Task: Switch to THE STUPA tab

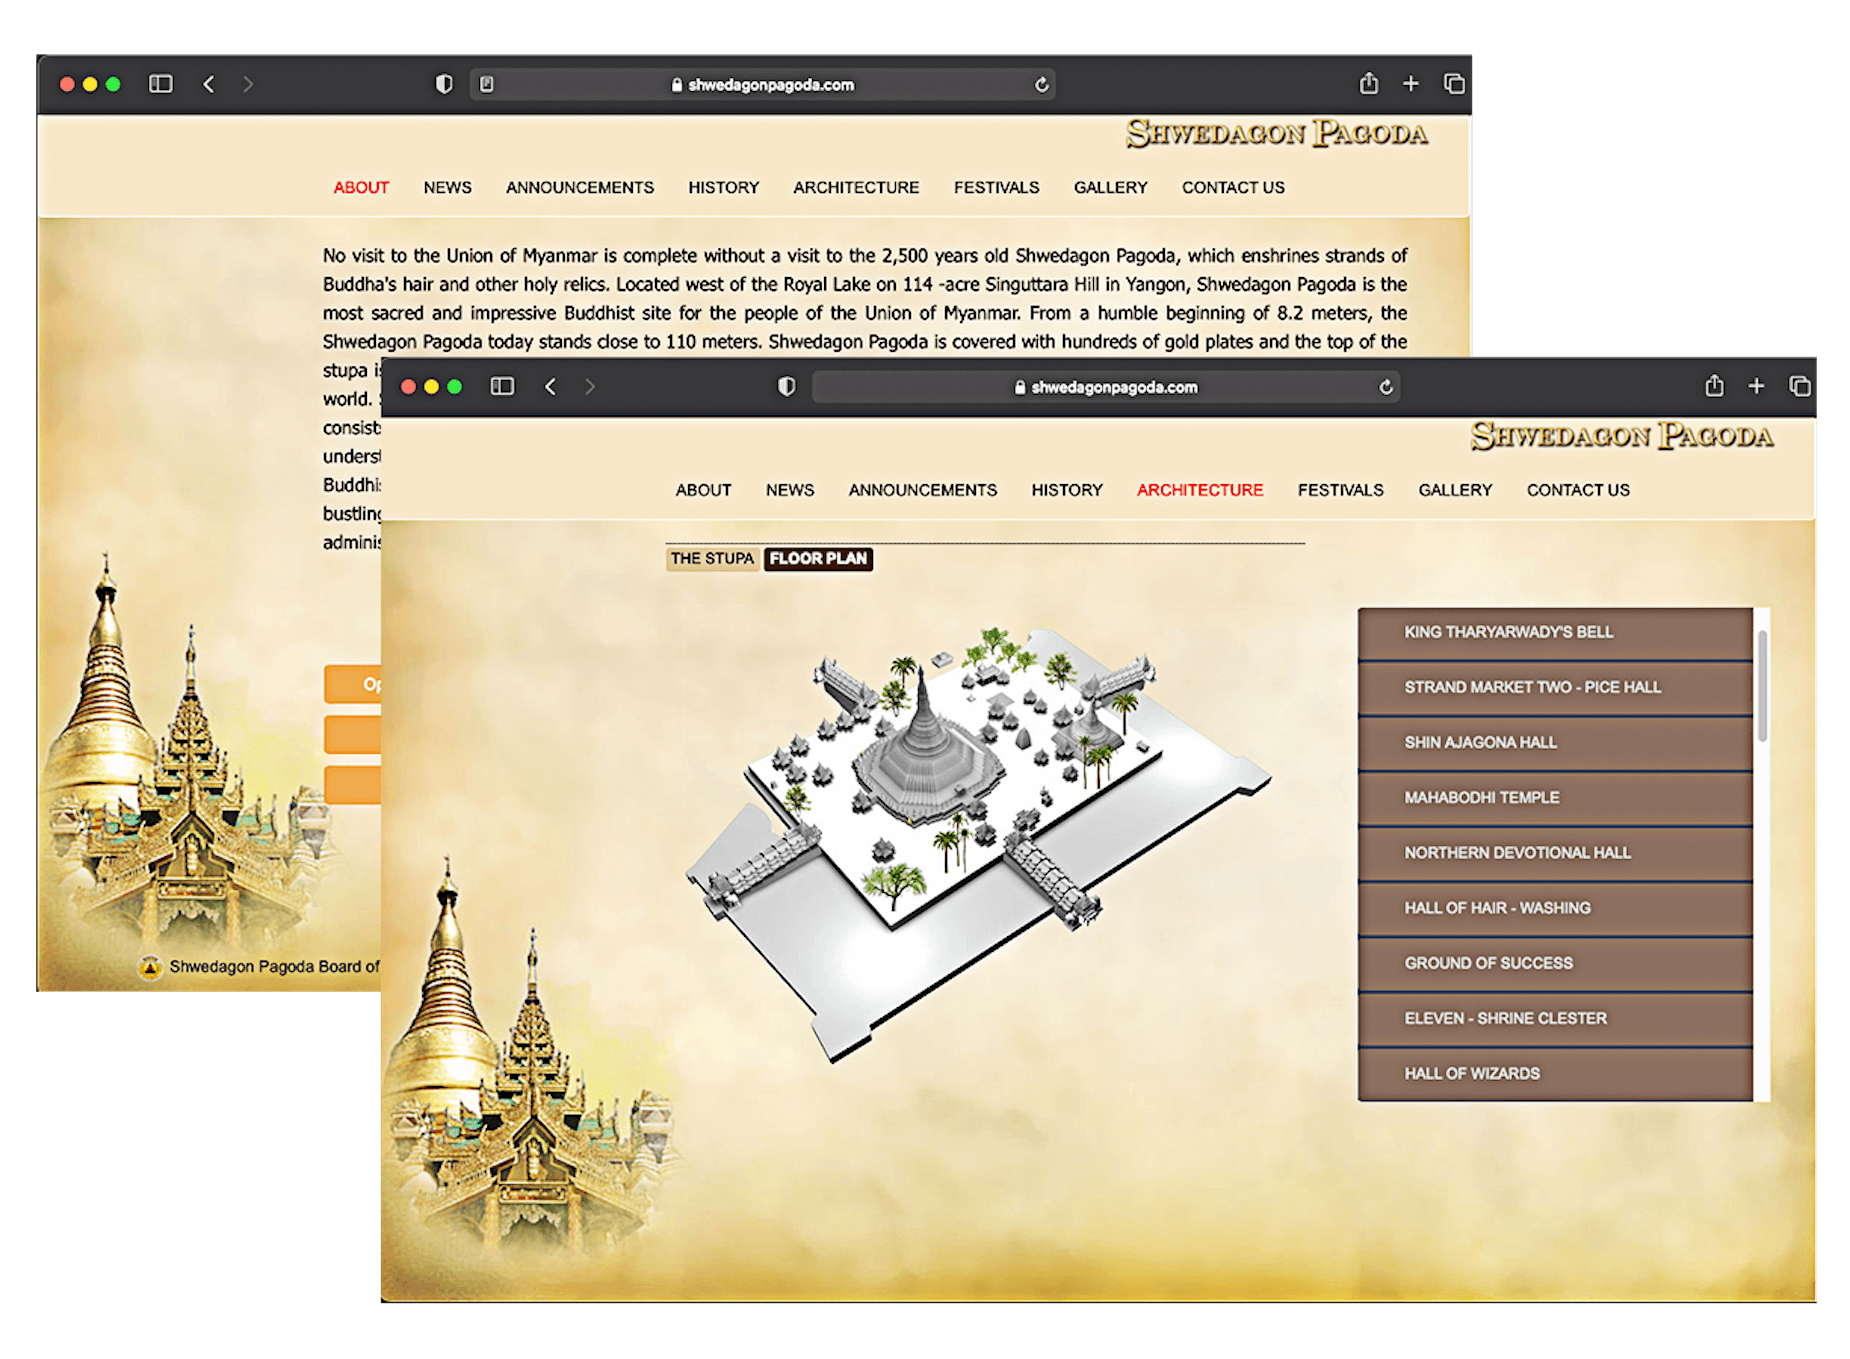Action: pyautogui.click(x=712, y=558)
